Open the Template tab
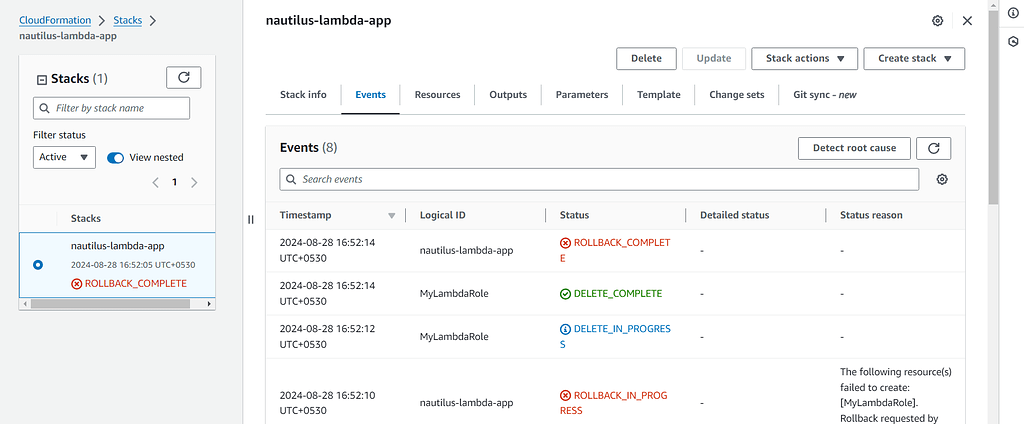Viewport: 1024px width, 424px height. 658,95
